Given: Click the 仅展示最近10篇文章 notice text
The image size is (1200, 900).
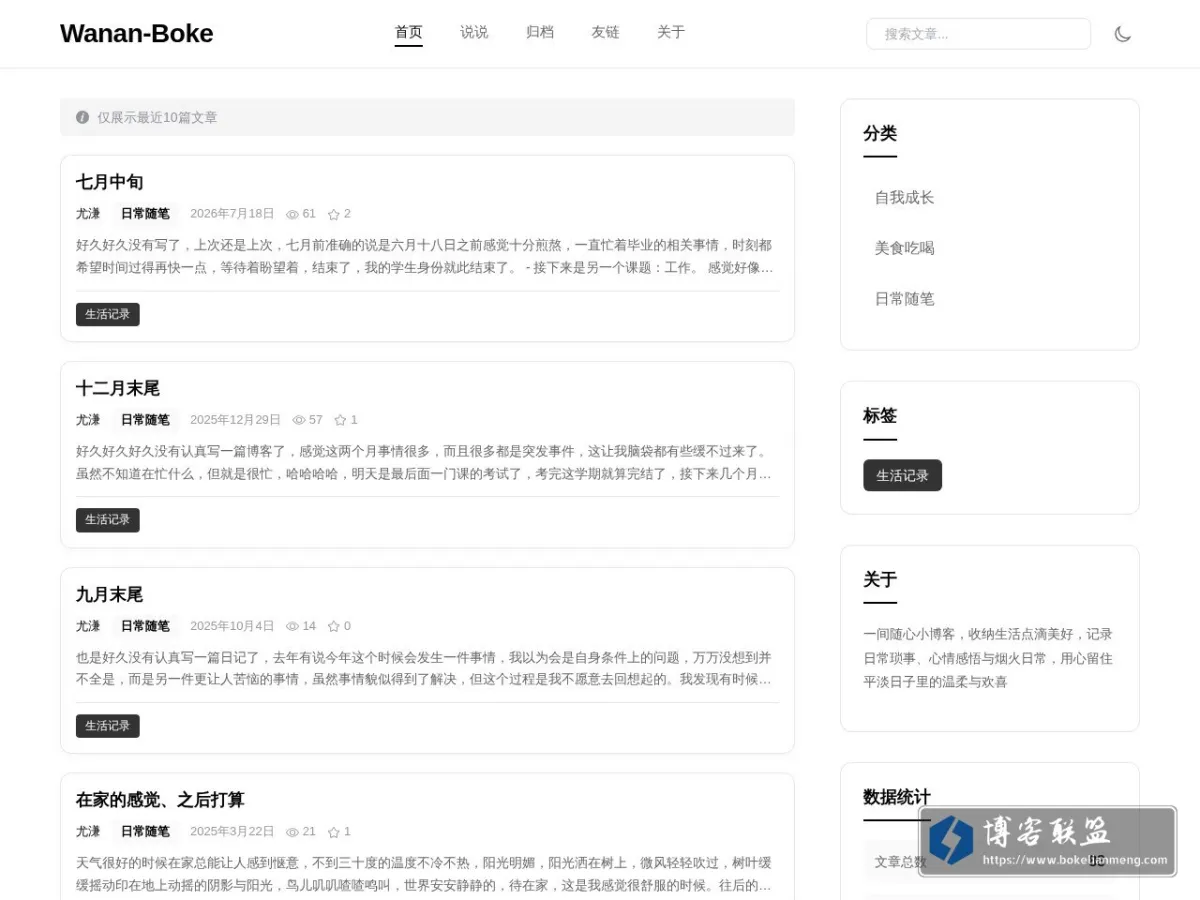Looking at the screenshot, I should pos(157,117).
